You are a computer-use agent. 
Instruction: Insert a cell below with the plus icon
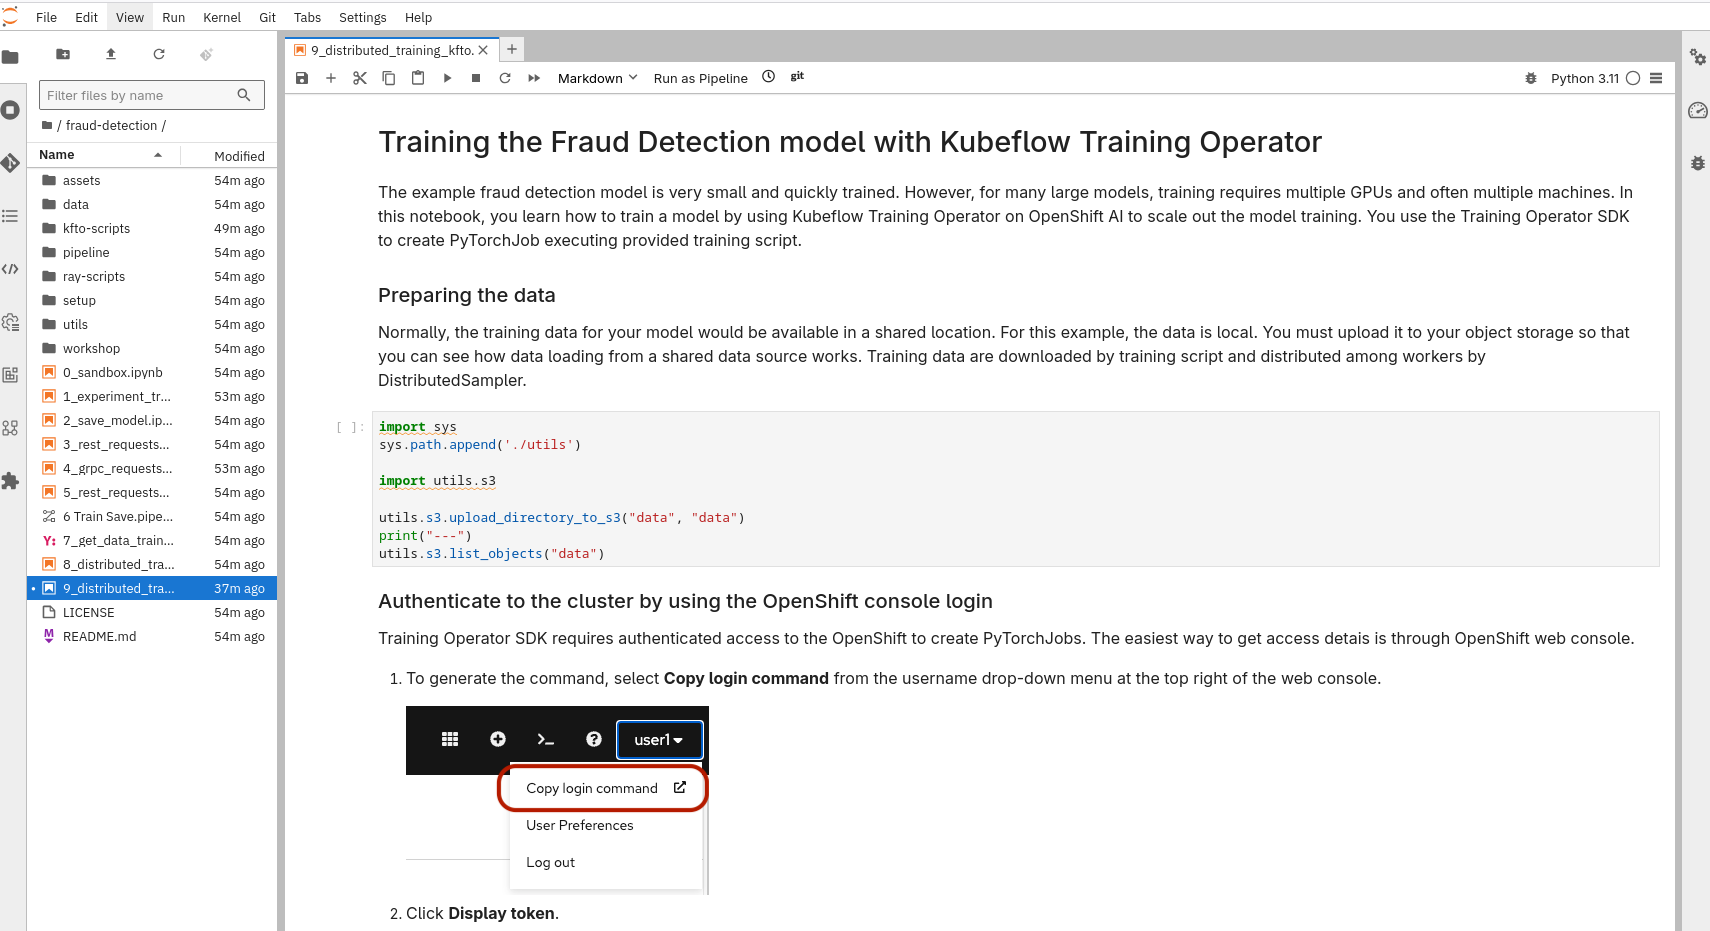coord(331,78)
